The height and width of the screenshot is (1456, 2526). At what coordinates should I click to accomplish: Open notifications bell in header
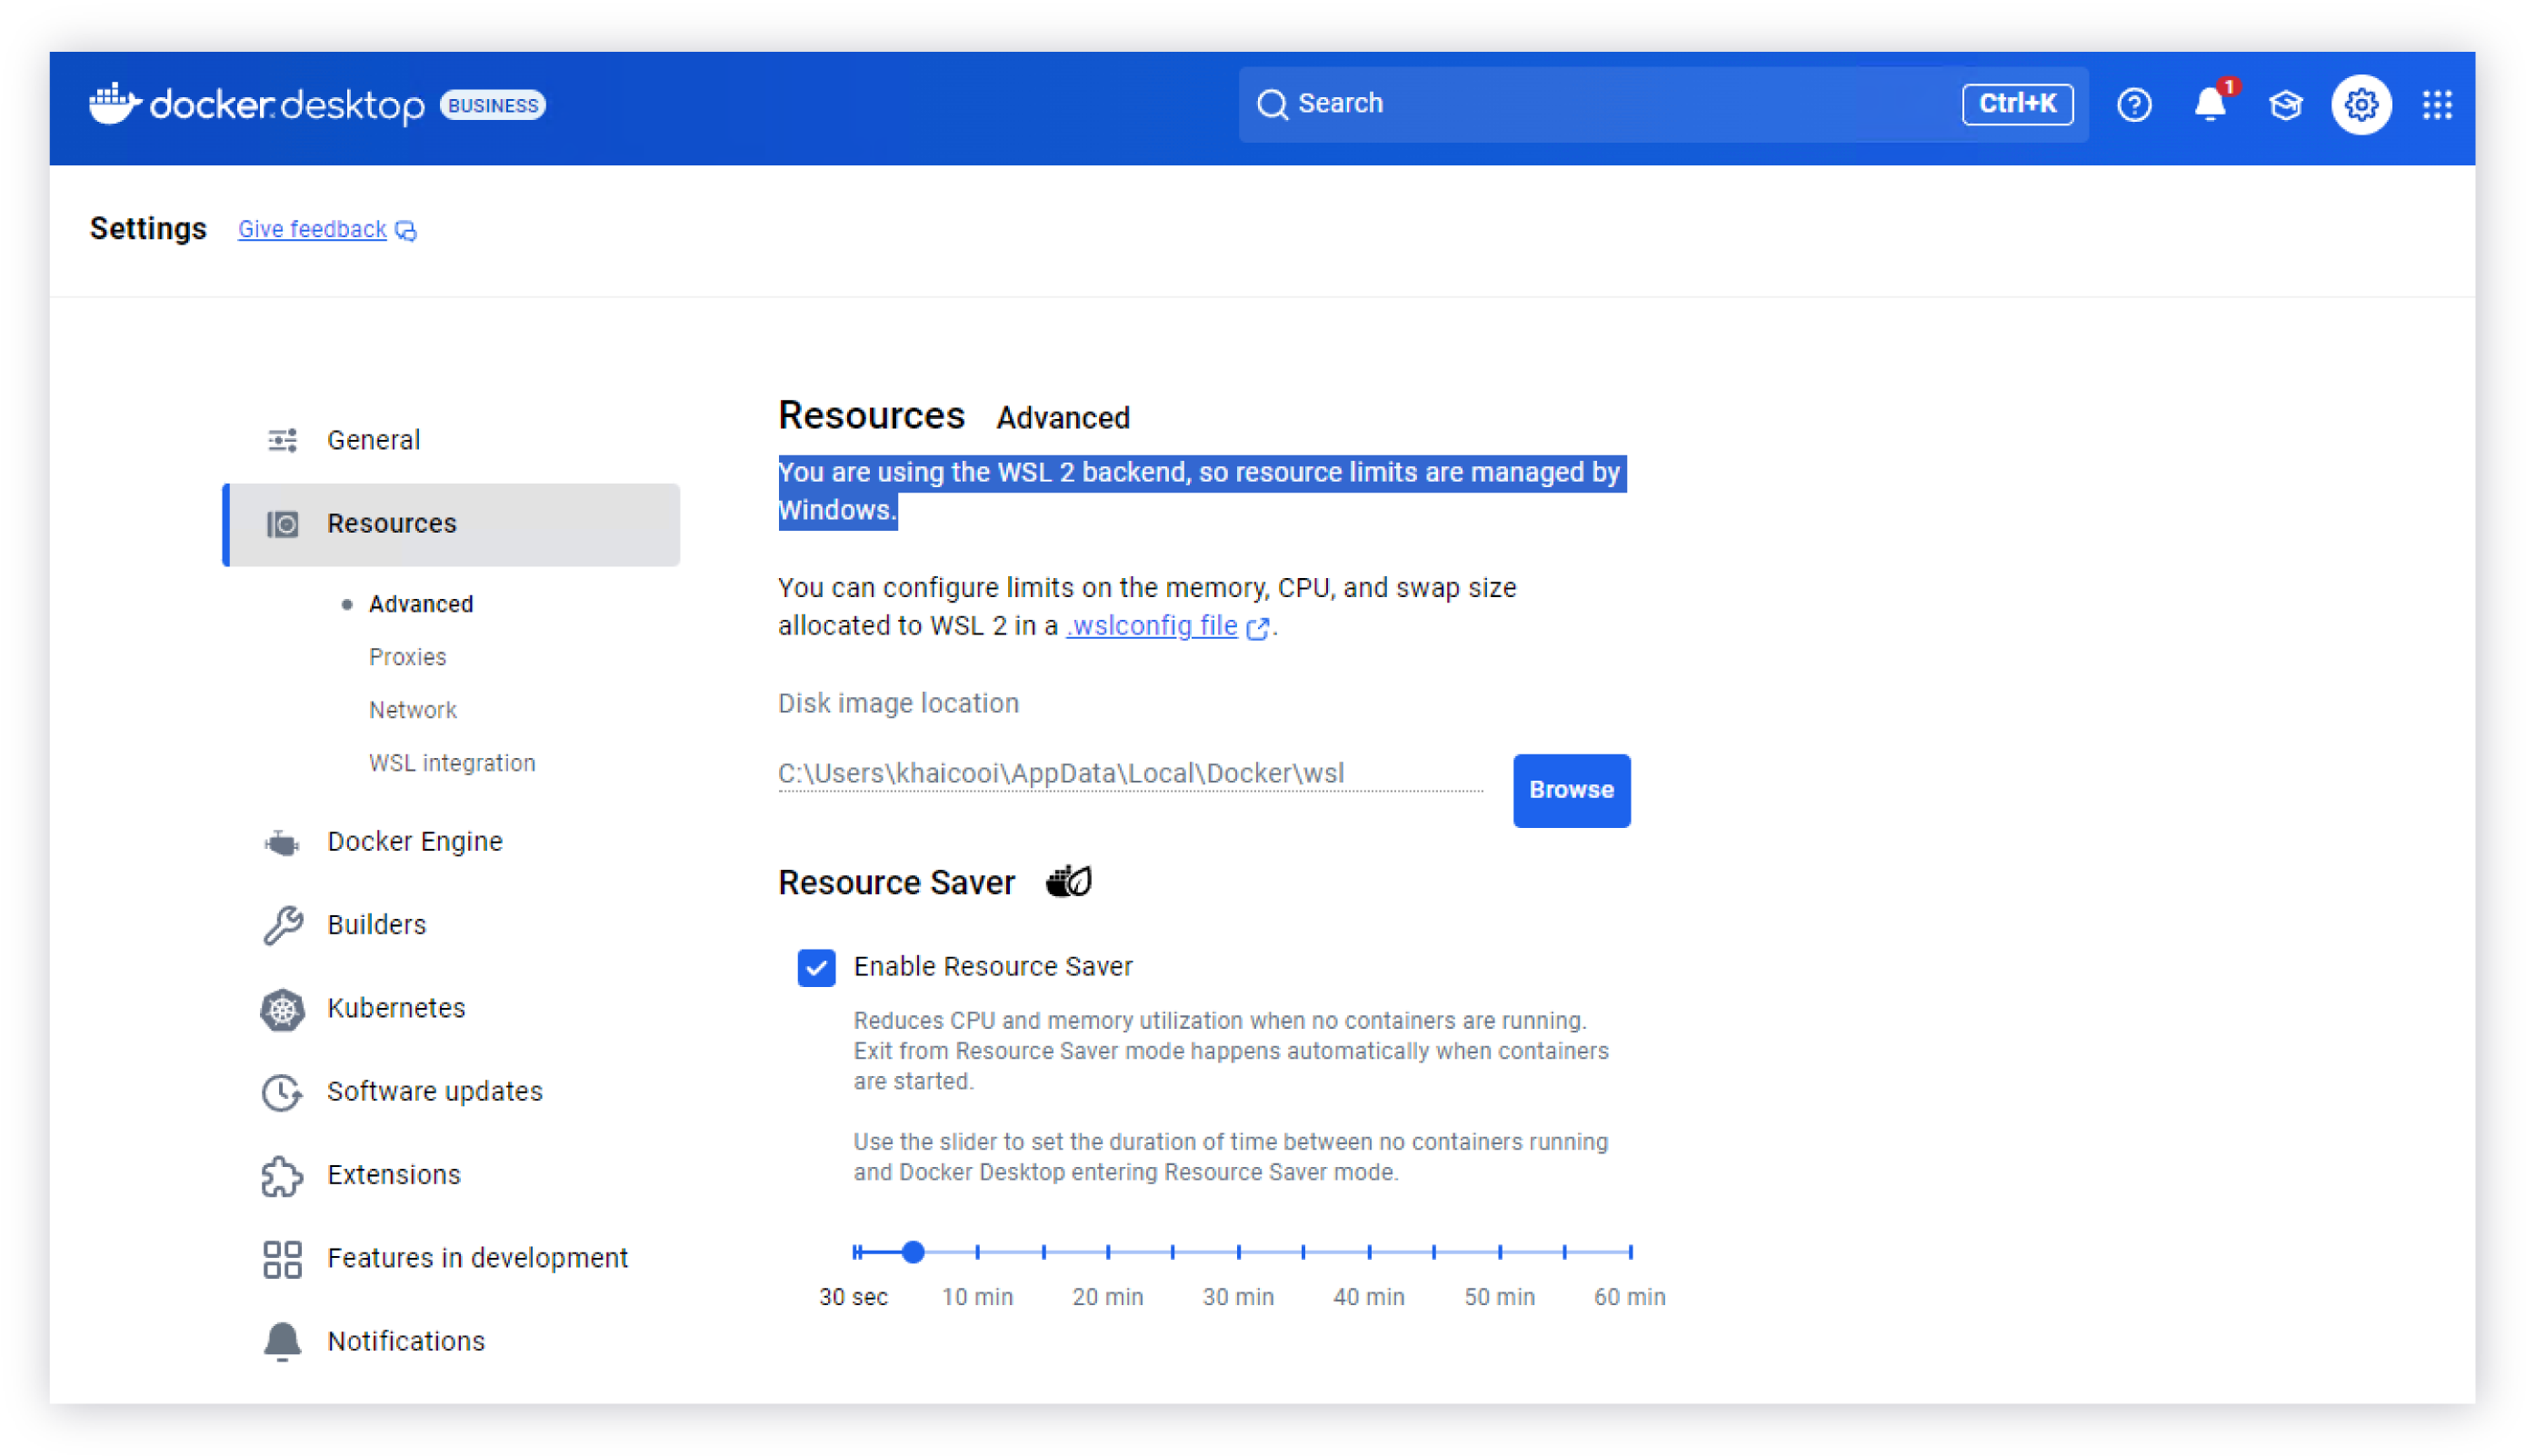pyautogui.click(x=2210, y=104)
